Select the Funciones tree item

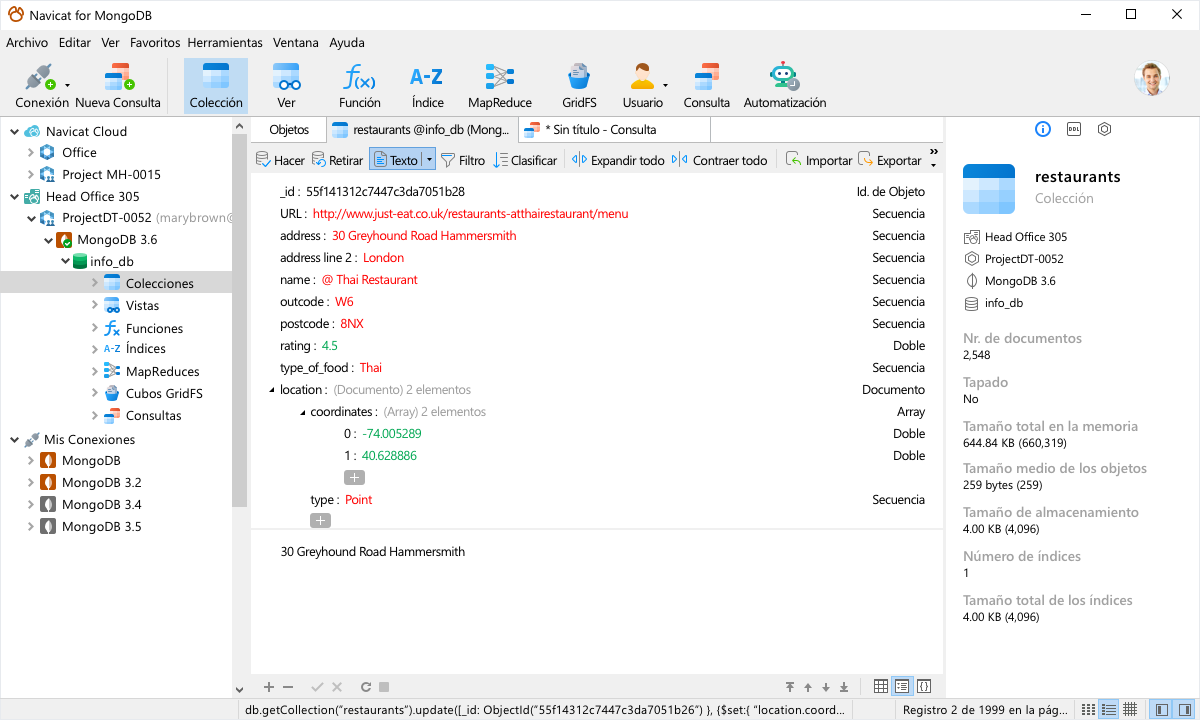pyautogui.click(x=154, y=328)
